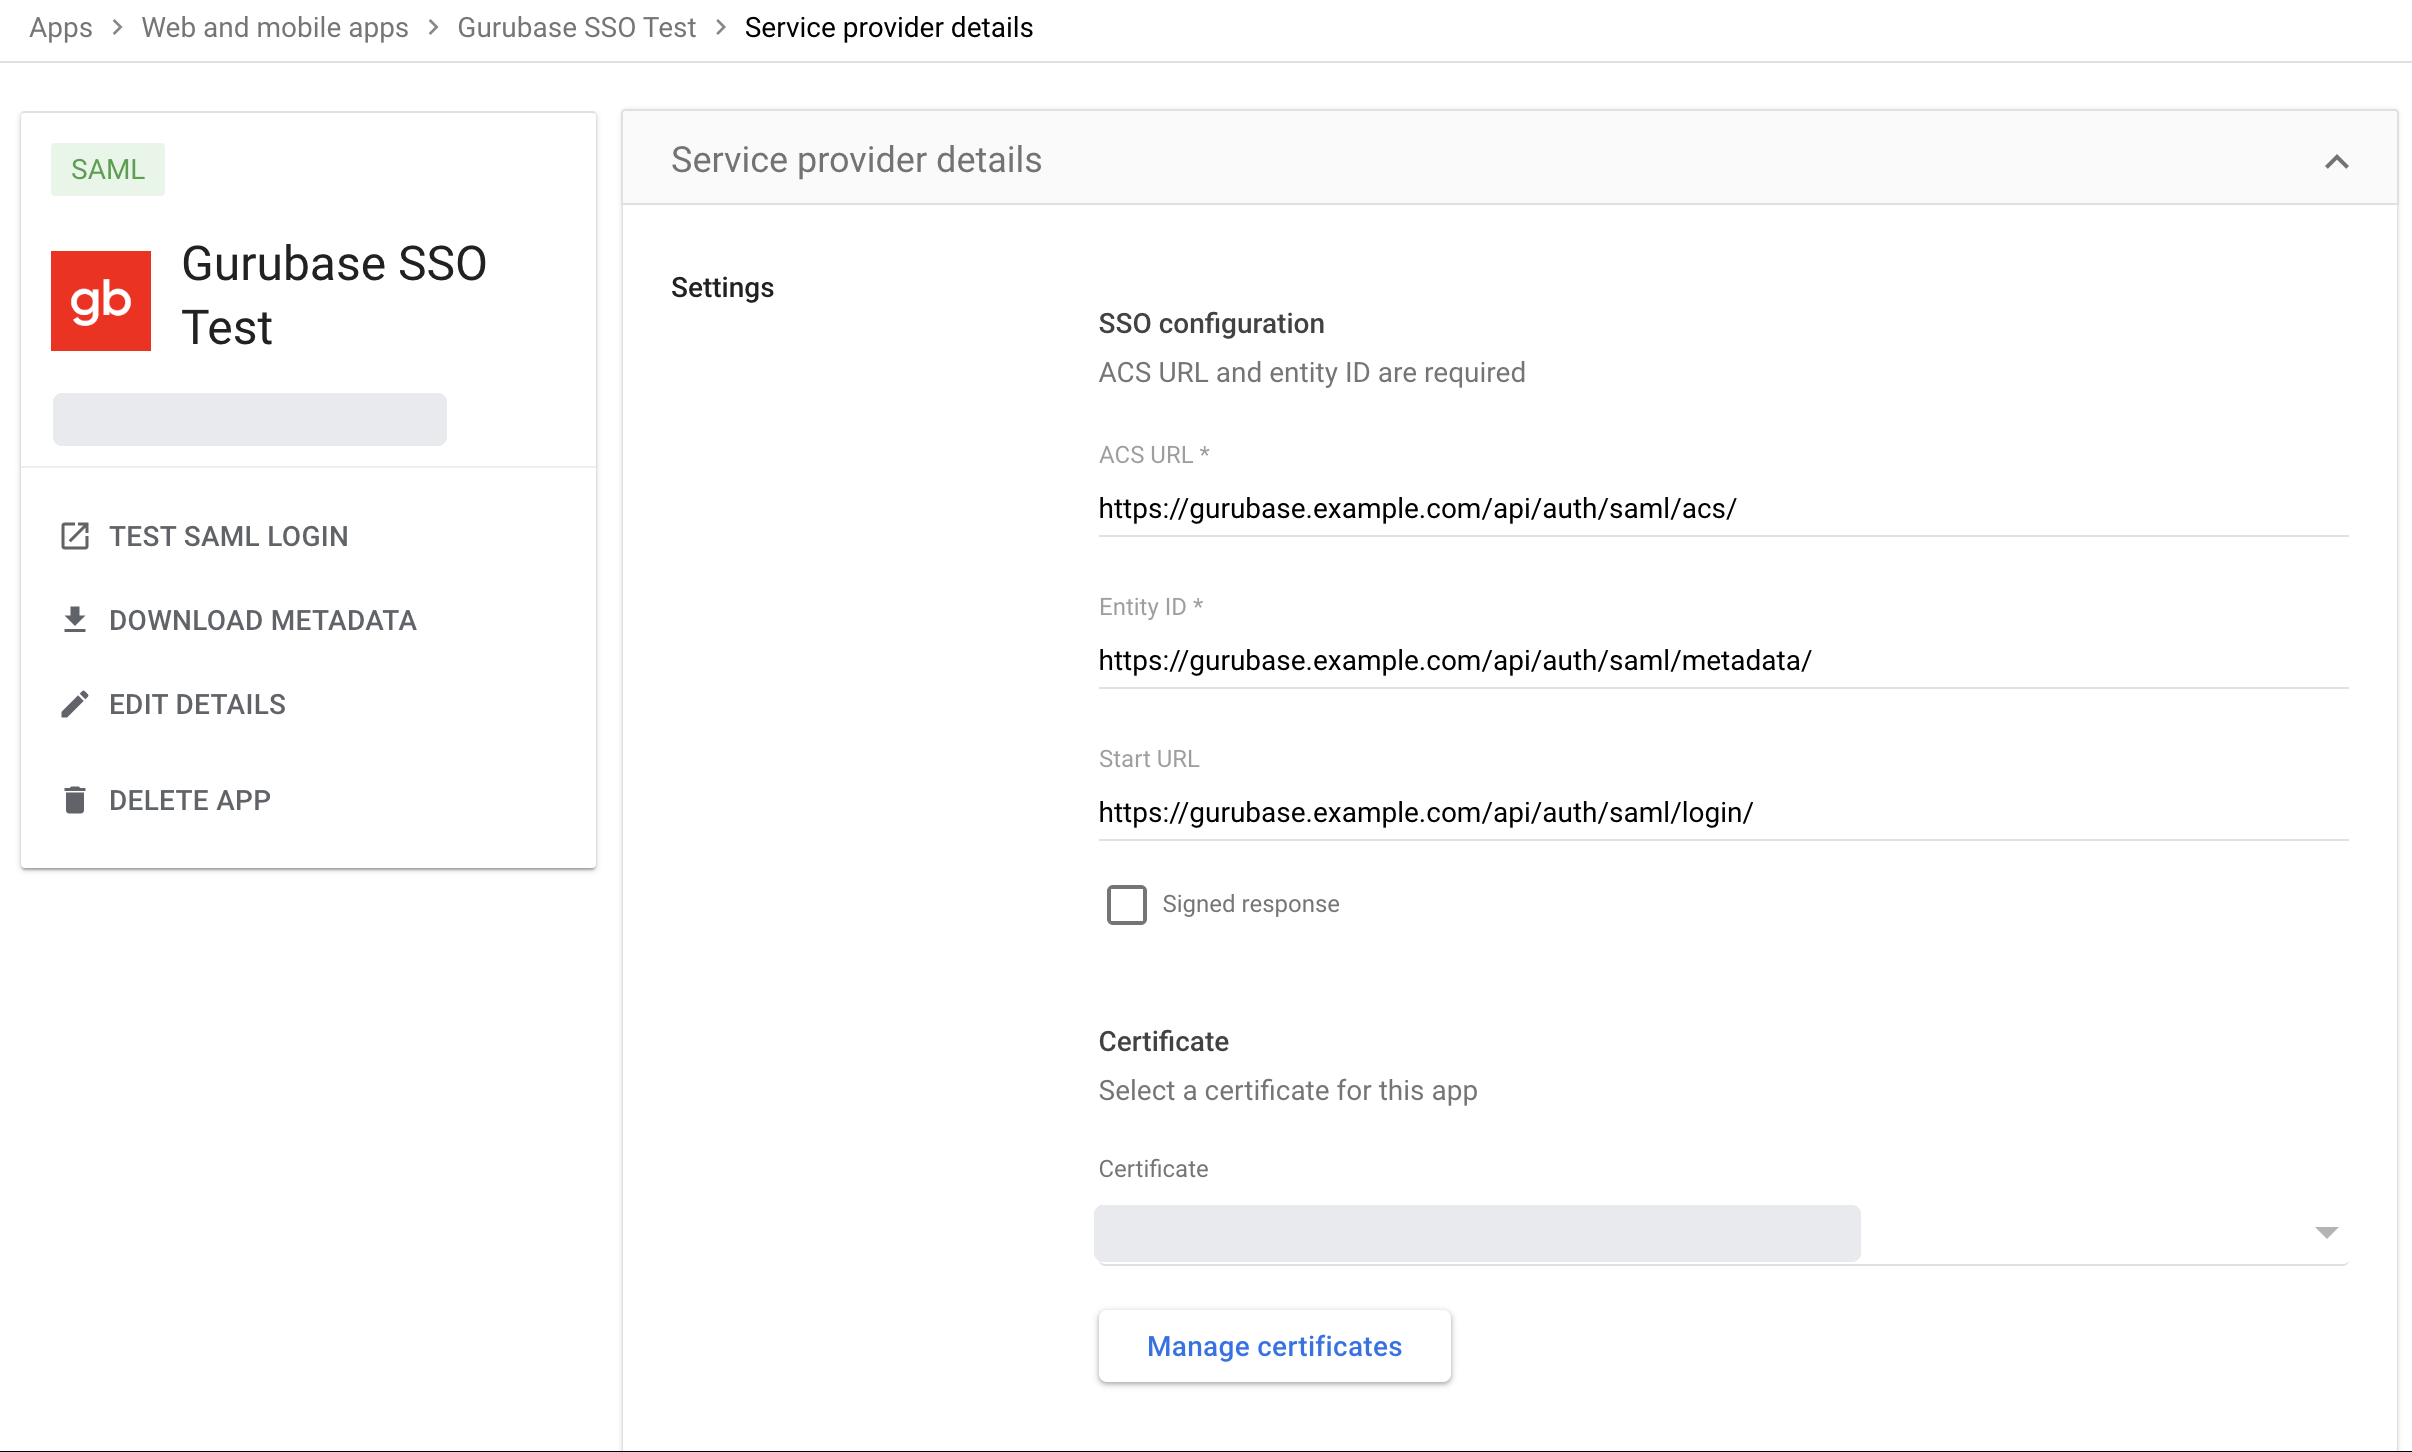Viewport: 2412px width, 1452px height.
Task: Click the Gurubase SSO Test app title
Action: click(x=334, y=296)
